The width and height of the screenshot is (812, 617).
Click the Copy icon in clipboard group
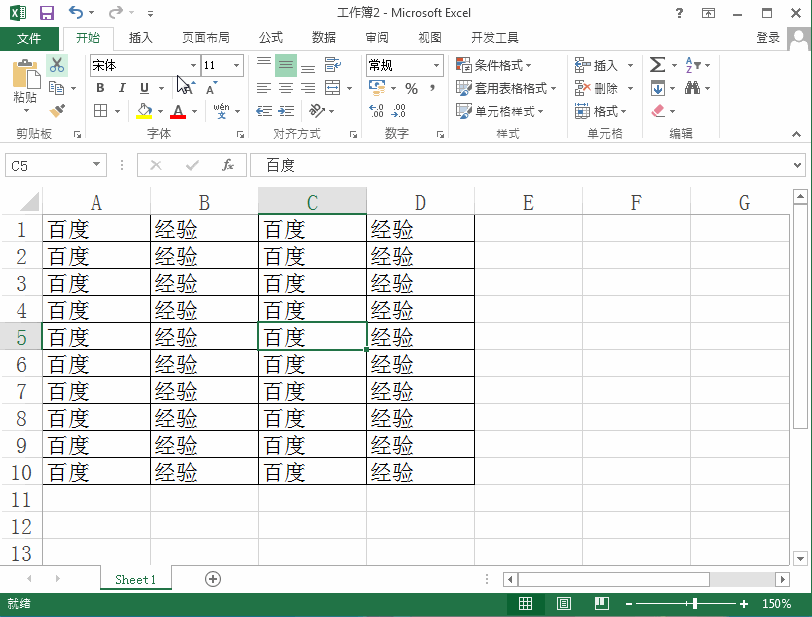pos(56,88)
